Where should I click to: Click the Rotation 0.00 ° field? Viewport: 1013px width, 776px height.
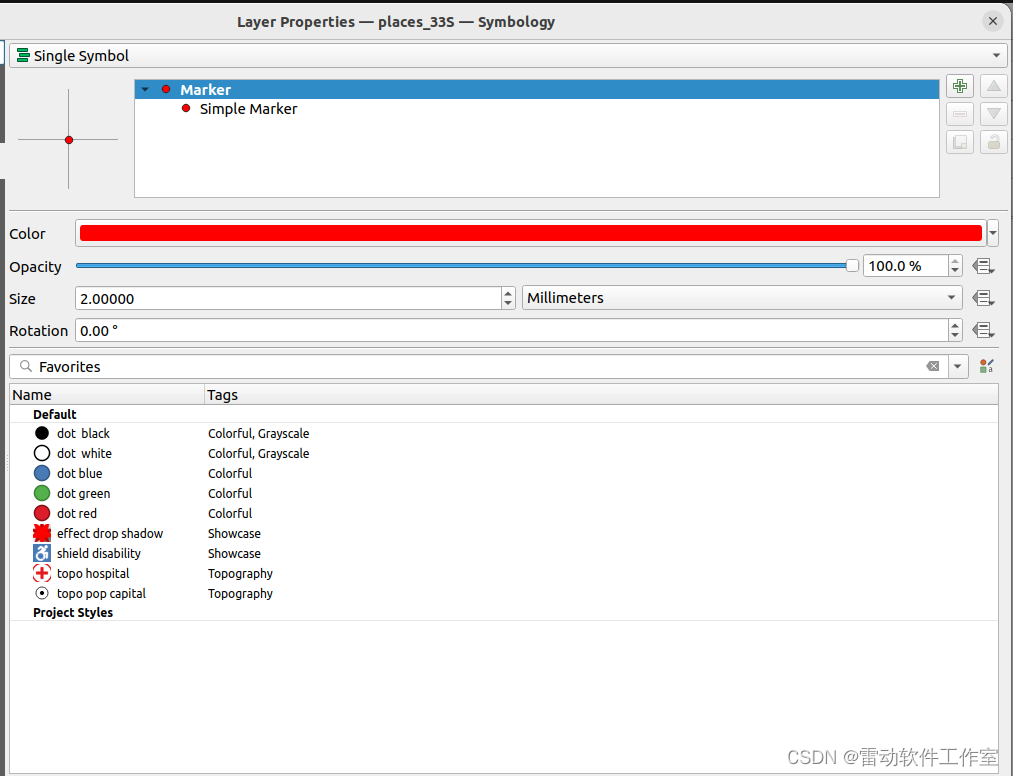coord(512,331)
